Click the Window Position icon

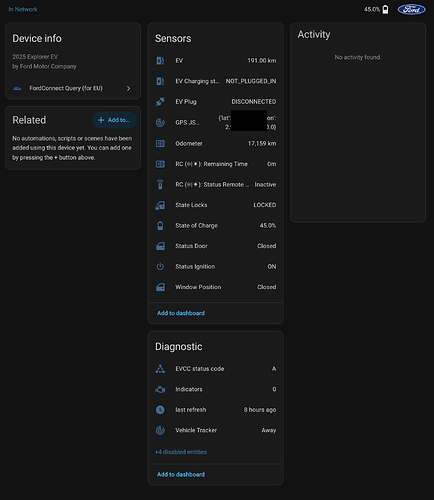click(x=160, y=287)
